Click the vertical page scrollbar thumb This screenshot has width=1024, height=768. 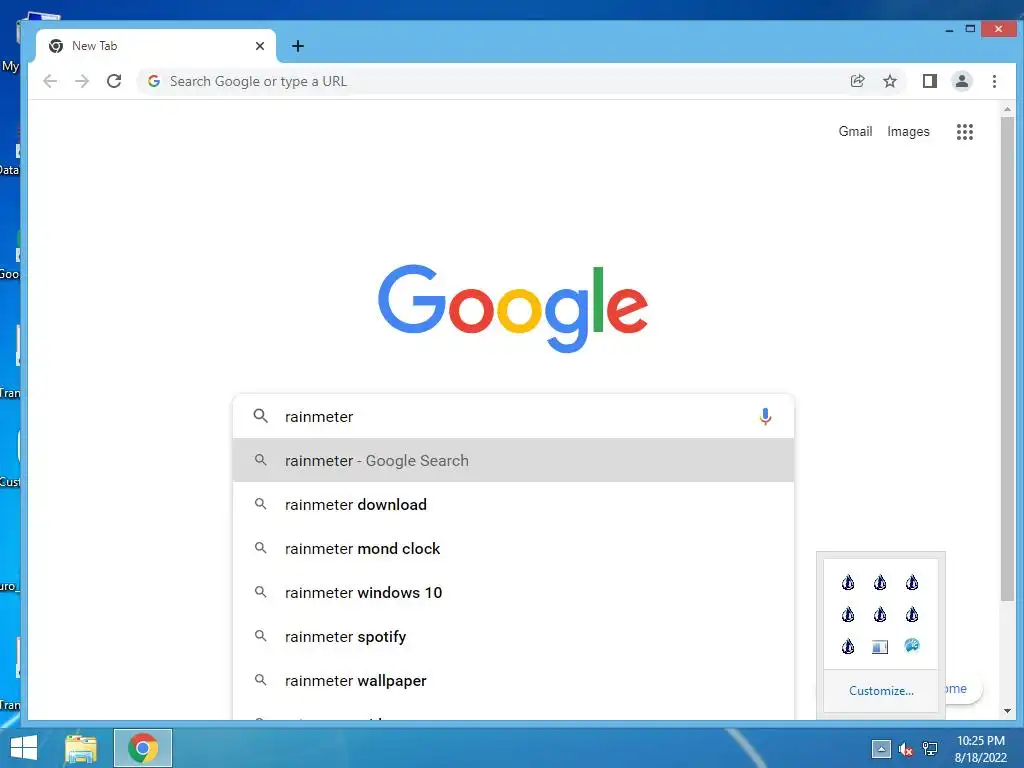coord(1007,359)
